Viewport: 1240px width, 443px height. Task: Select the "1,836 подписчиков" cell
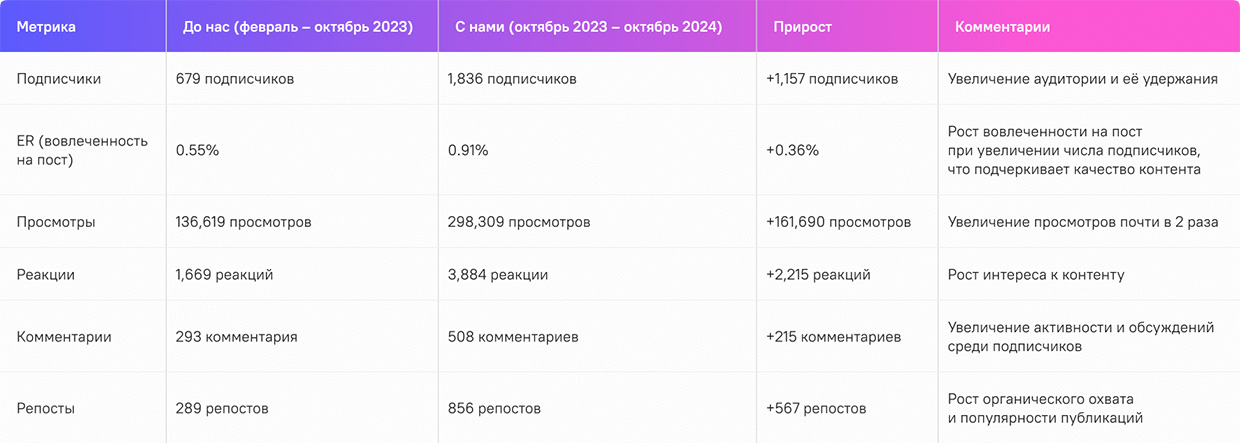tap(512, 79)
